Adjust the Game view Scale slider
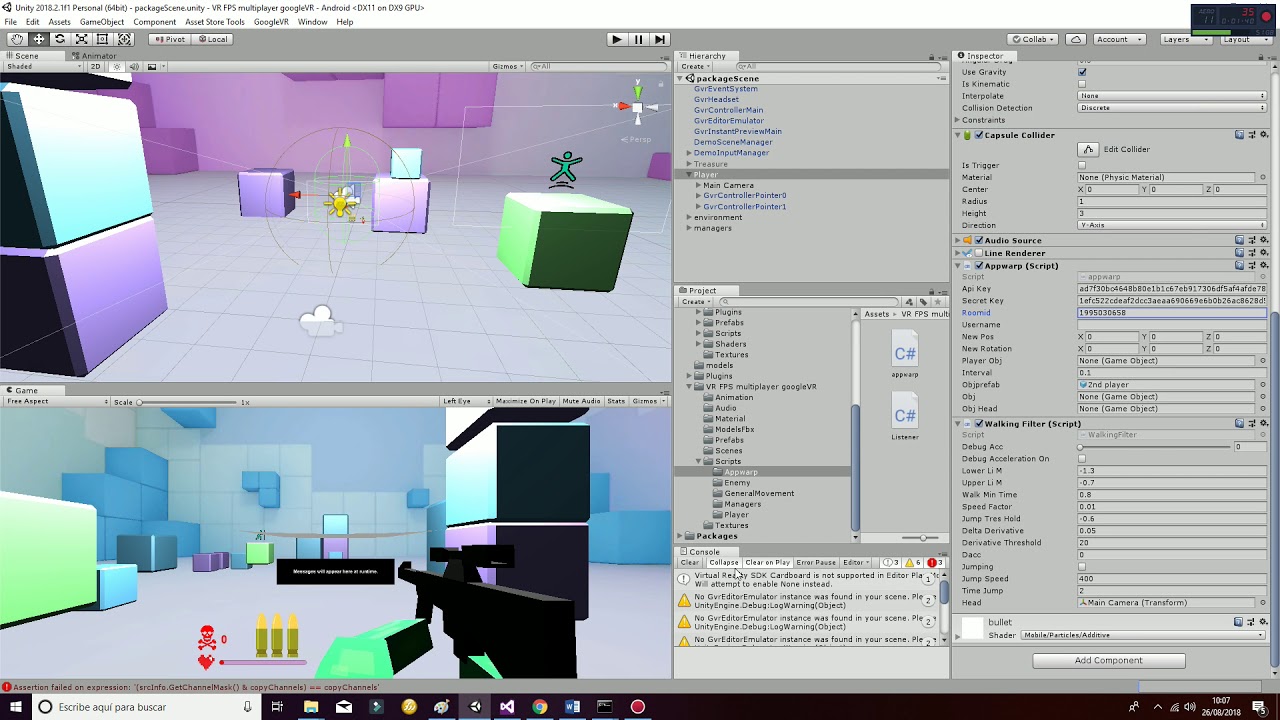This screenshot has height=720, width=1280. pyautogui.click(x=186, y=402)
